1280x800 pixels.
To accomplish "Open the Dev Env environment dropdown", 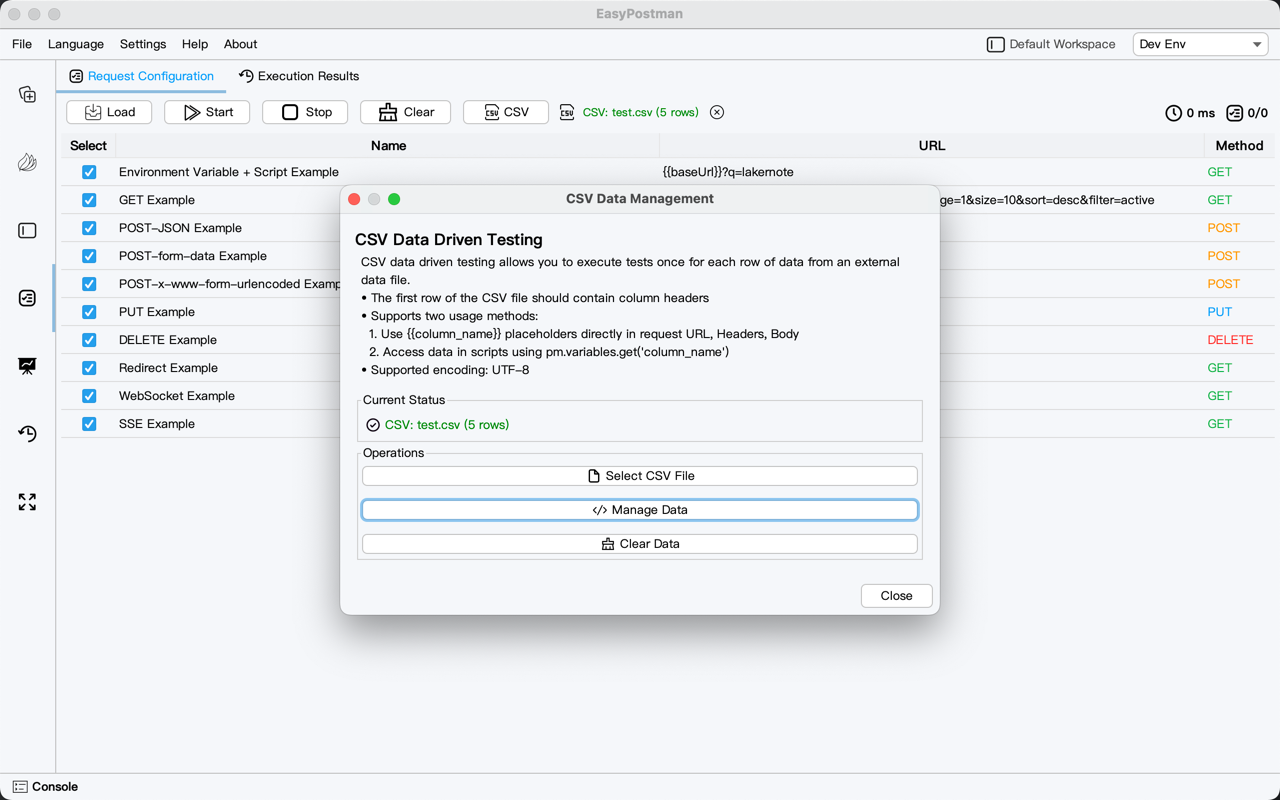I will (x=1200, y=44).
